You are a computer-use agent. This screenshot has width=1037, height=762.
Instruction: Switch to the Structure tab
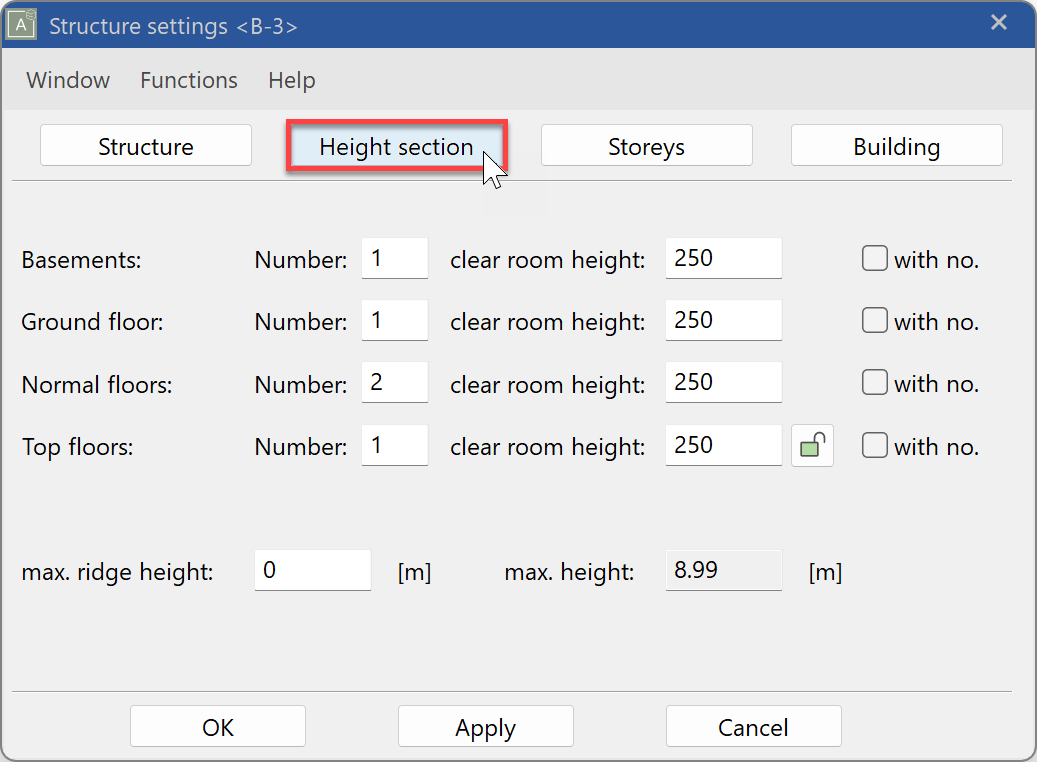point(145,145)
